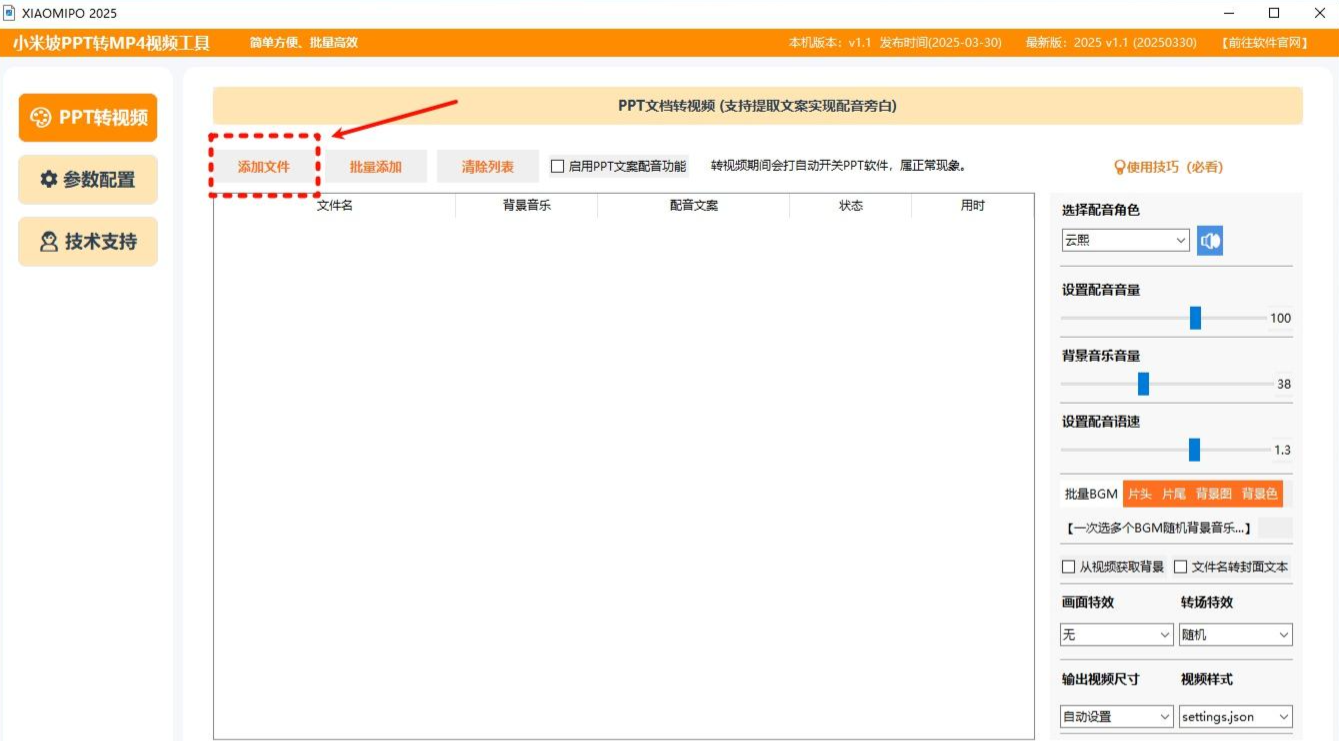Viewport: 1339px width, 741px height.
Task: Close the XIAOMIPO window
Action: (1319, 13)
